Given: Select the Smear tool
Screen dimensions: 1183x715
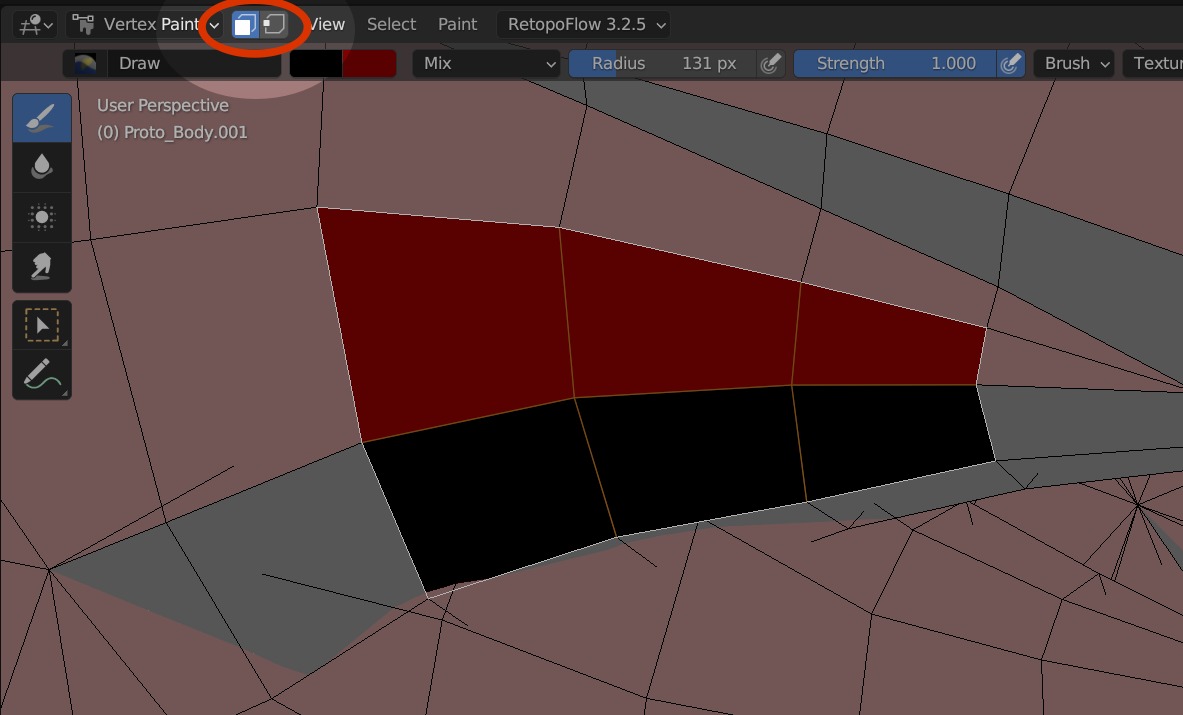Looking at the screenshot, I should [41, 266].
